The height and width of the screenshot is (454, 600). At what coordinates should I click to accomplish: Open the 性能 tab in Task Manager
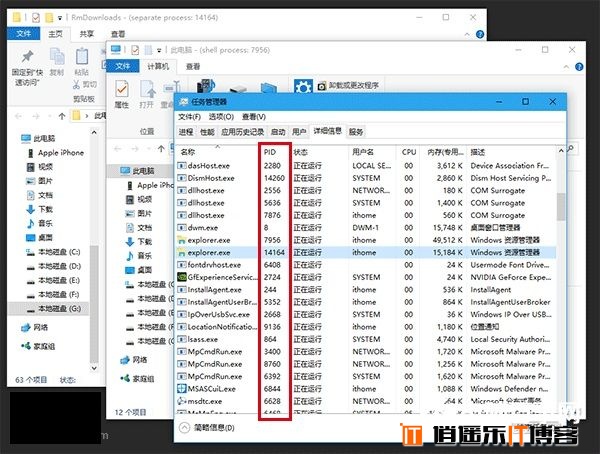[207, 132]
